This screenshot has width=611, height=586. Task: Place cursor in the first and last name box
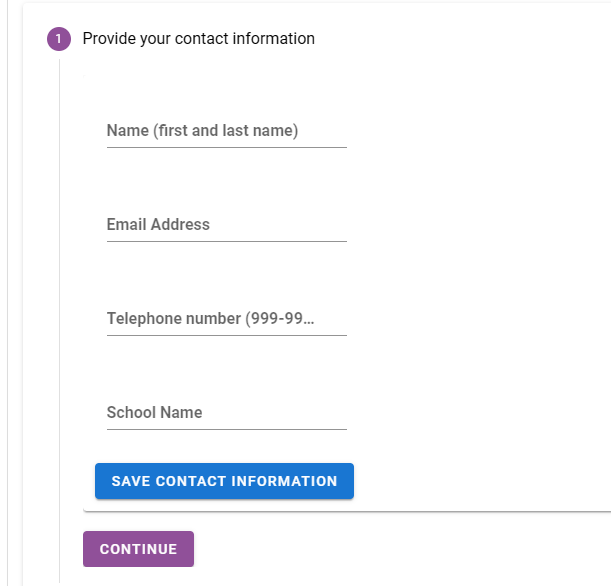(x=226, y=131)
